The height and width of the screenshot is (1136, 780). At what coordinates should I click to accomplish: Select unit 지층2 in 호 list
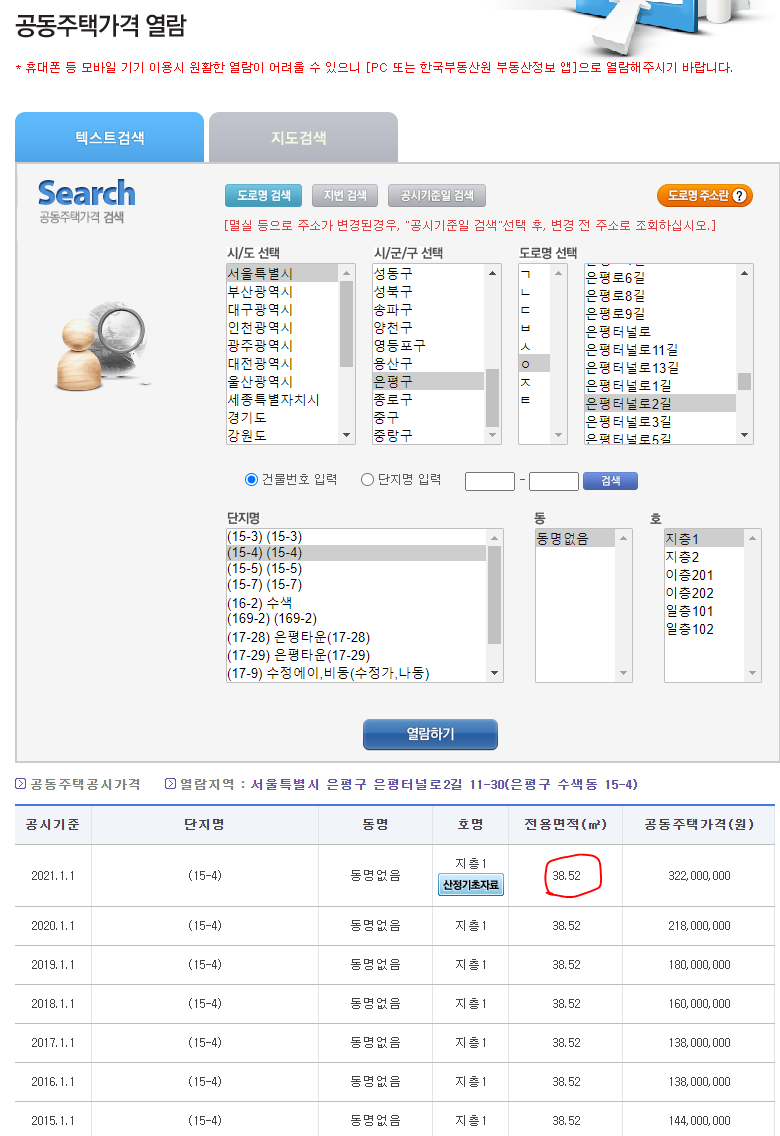(x=704, y=557)
